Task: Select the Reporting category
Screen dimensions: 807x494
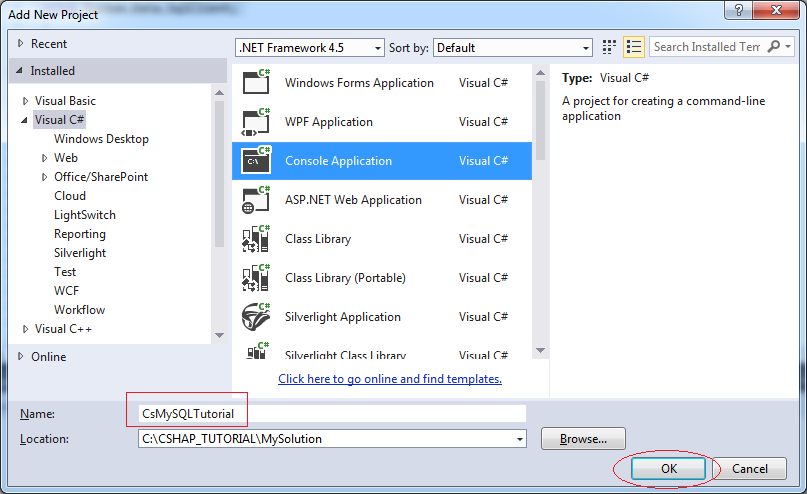Action: (80, 234)
